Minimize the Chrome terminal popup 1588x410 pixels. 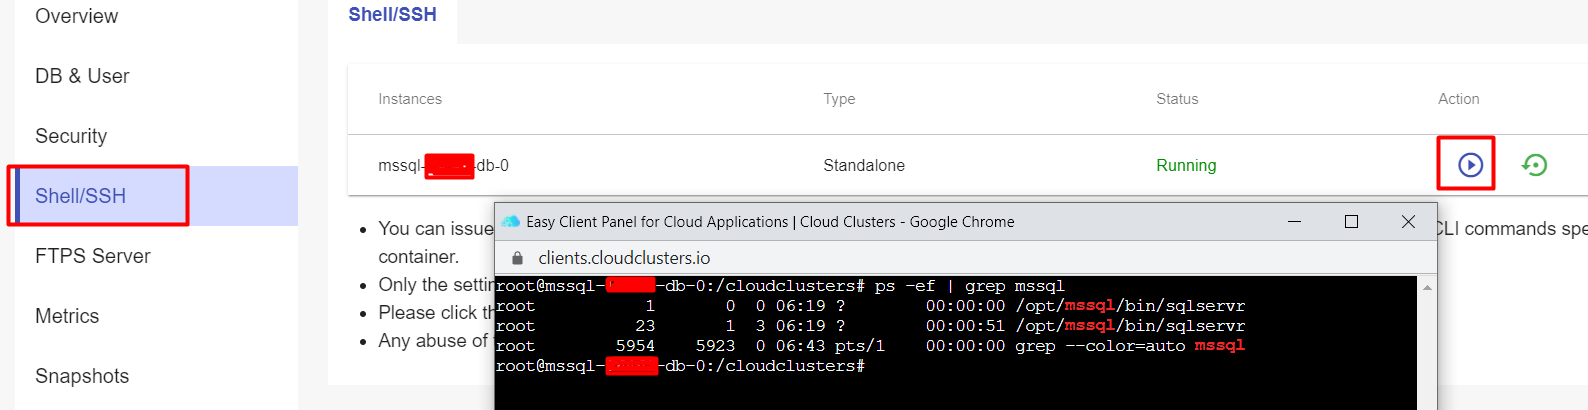[1294, 221]
